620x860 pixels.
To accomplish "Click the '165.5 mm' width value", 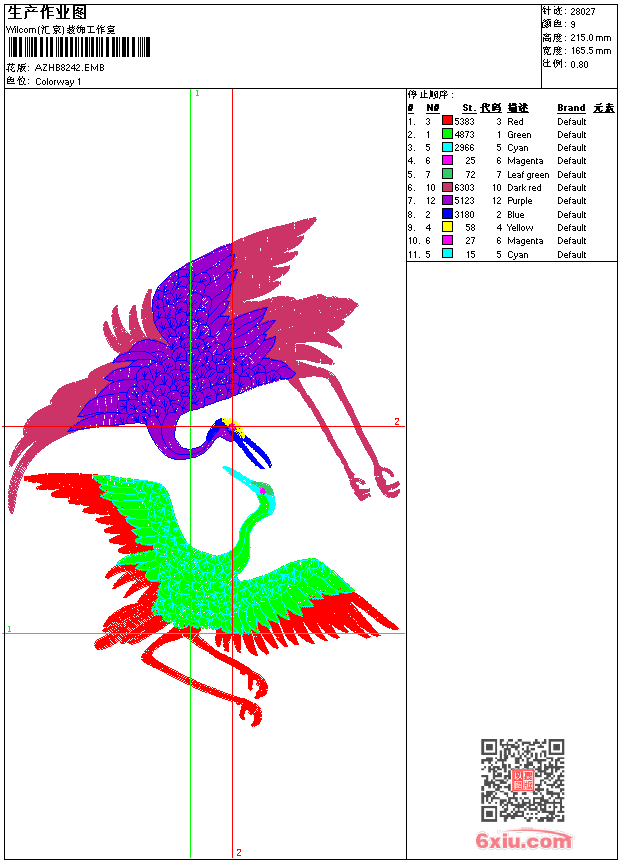I will point(590,51).
